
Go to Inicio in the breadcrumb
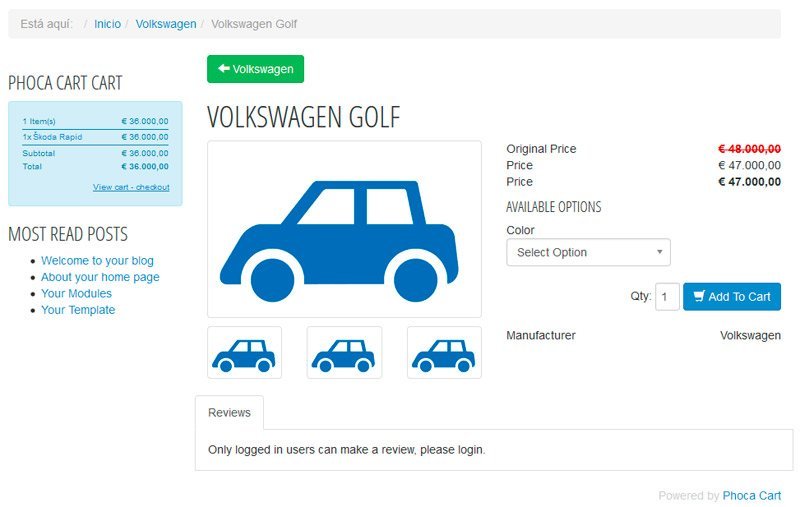pyautogui.click(x=108, y=24)
